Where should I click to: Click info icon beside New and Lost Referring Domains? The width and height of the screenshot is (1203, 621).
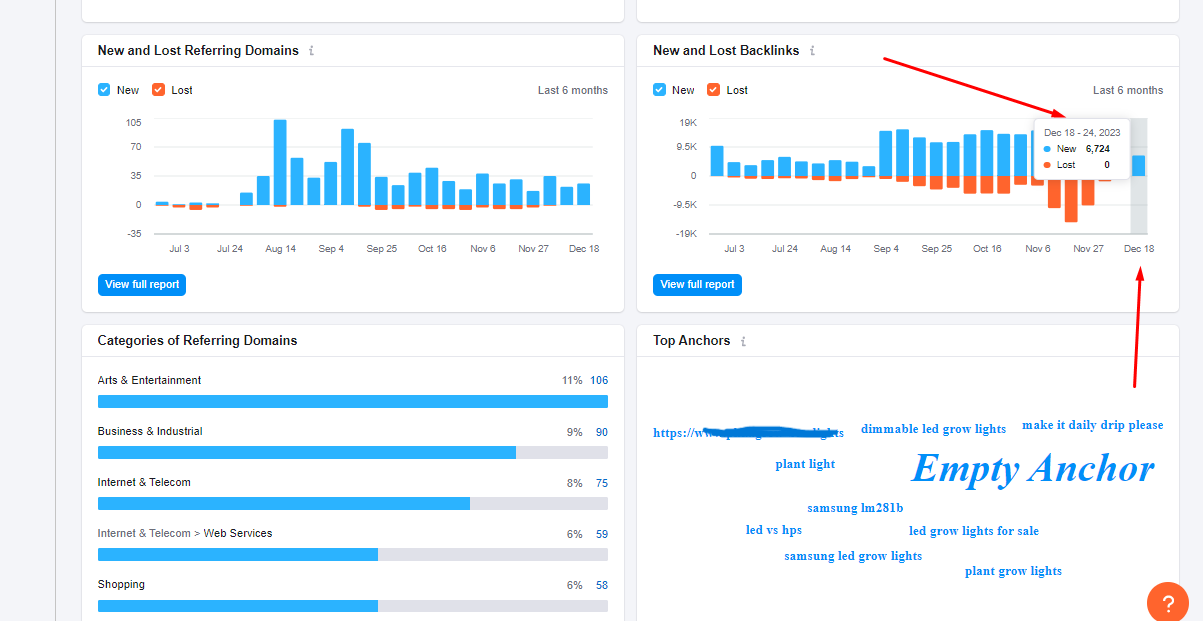312,50
